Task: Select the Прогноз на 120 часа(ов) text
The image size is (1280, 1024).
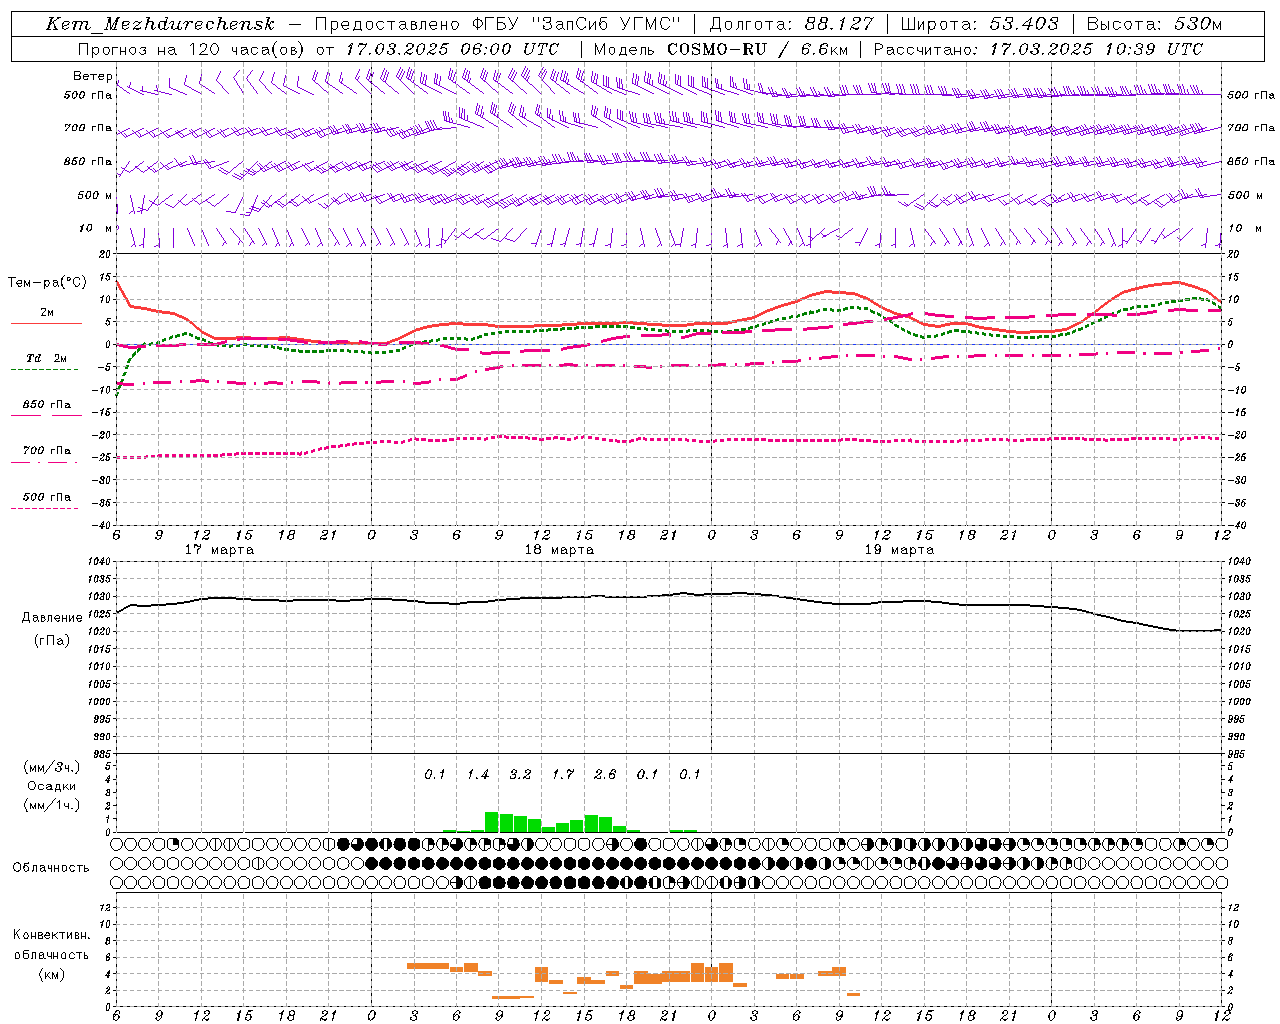Action: coord(192,49)
